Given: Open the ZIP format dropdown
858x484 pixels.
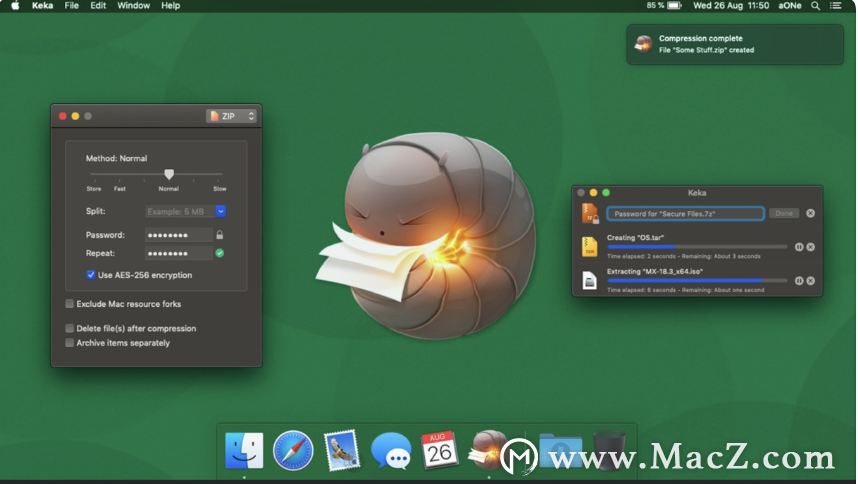Looking at the screenshot, I should 231,116.
